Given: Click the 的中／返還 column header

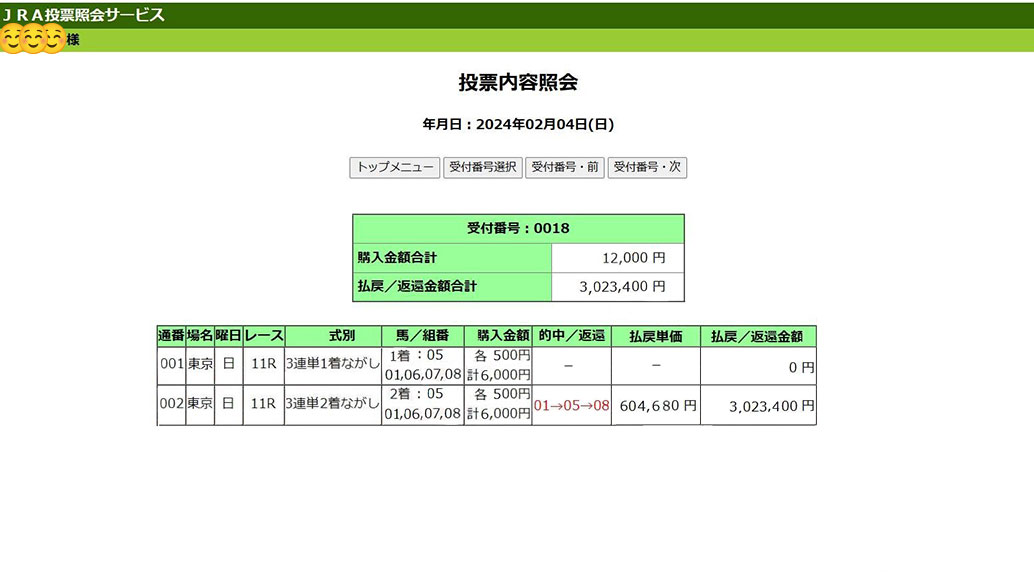Looking at the screenshot, I should 571,336.
